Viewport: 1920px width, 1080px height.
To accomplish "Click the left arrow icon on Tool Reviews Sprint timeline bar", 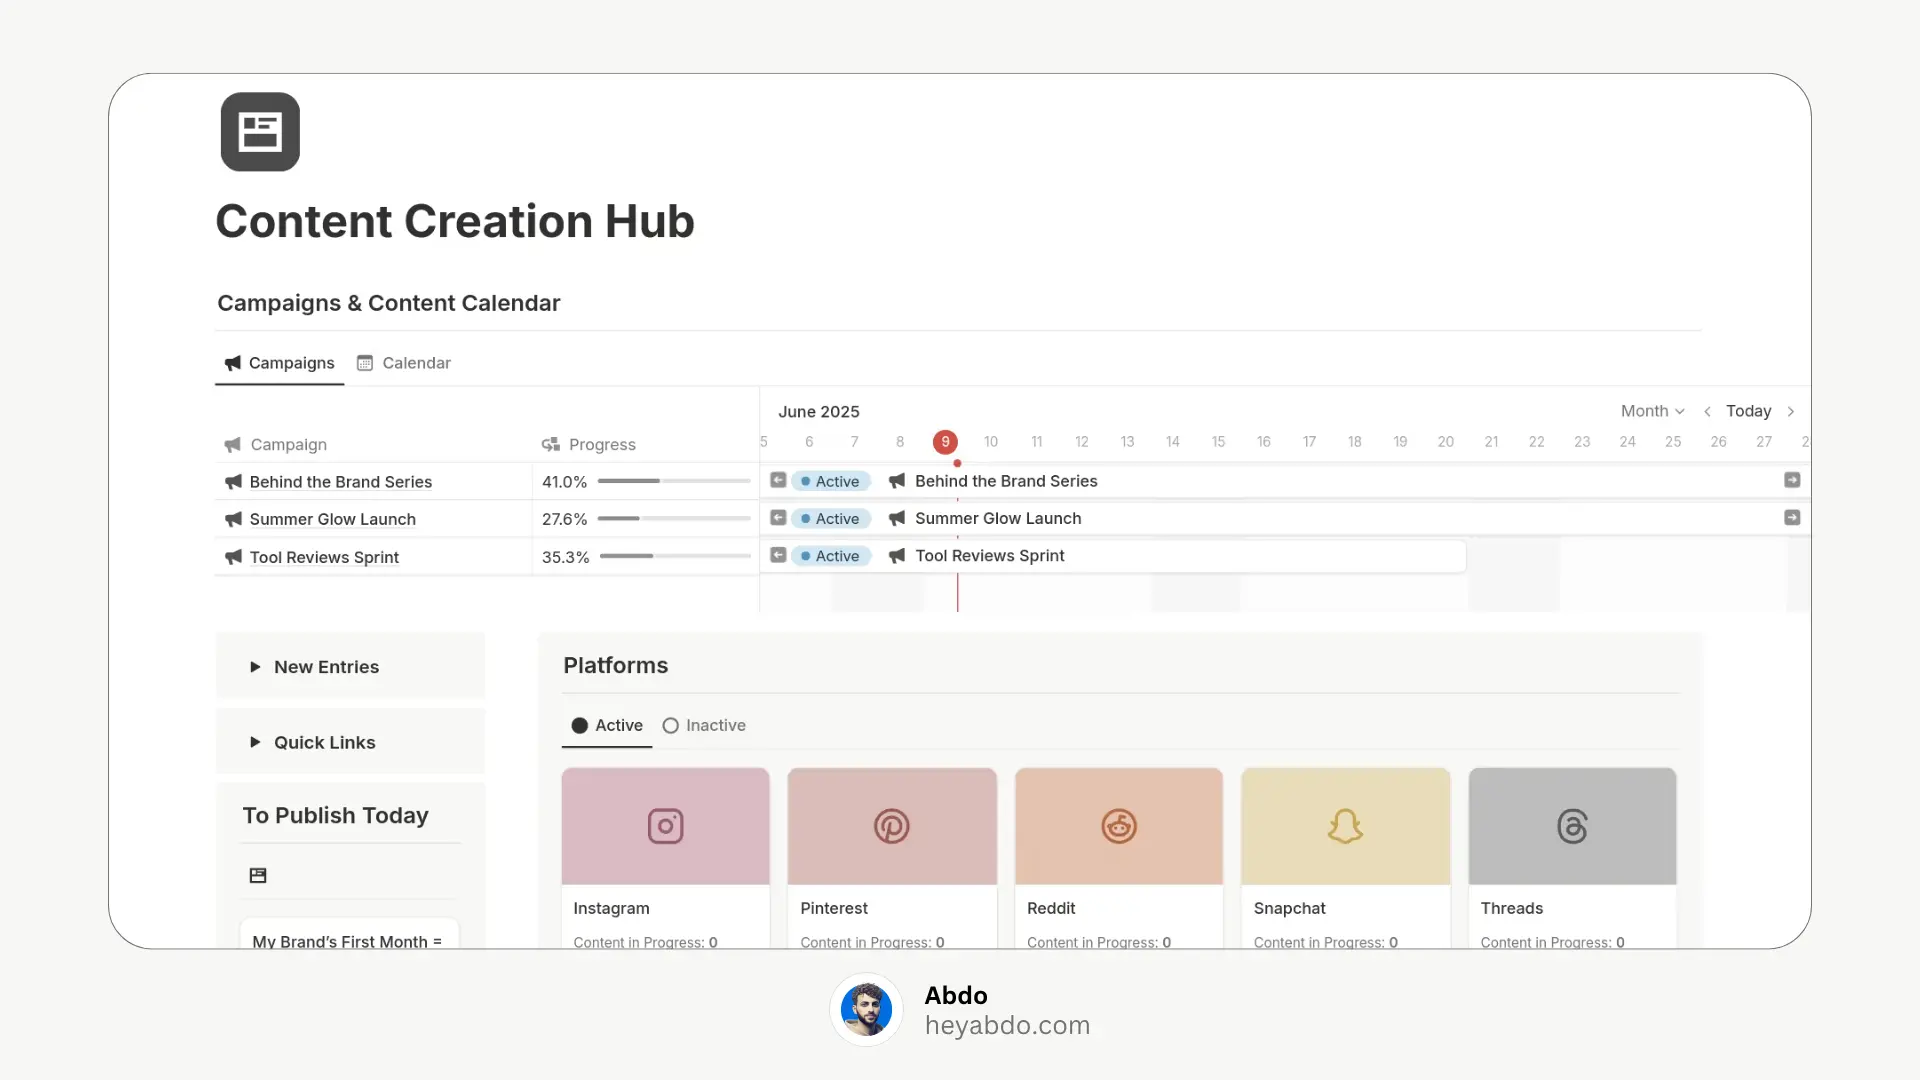I will pyautogui.click(x=778, y=555).
